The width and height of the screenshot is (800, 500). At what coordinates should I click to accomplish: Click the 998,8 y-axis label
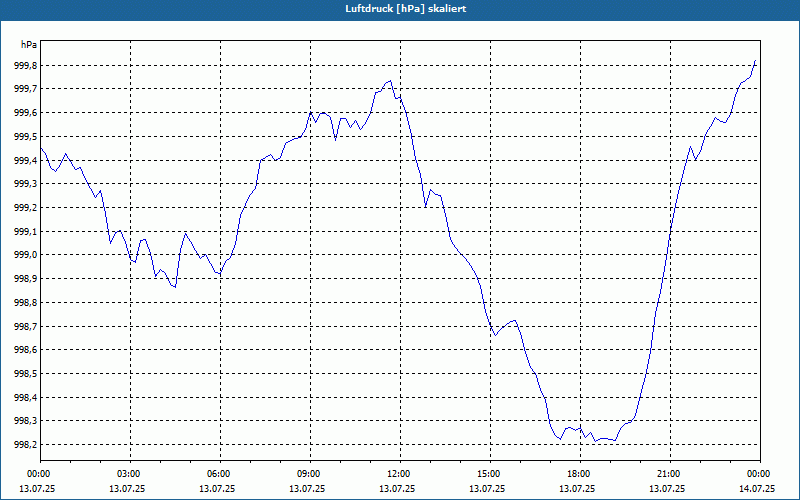[x=25, y=303]
